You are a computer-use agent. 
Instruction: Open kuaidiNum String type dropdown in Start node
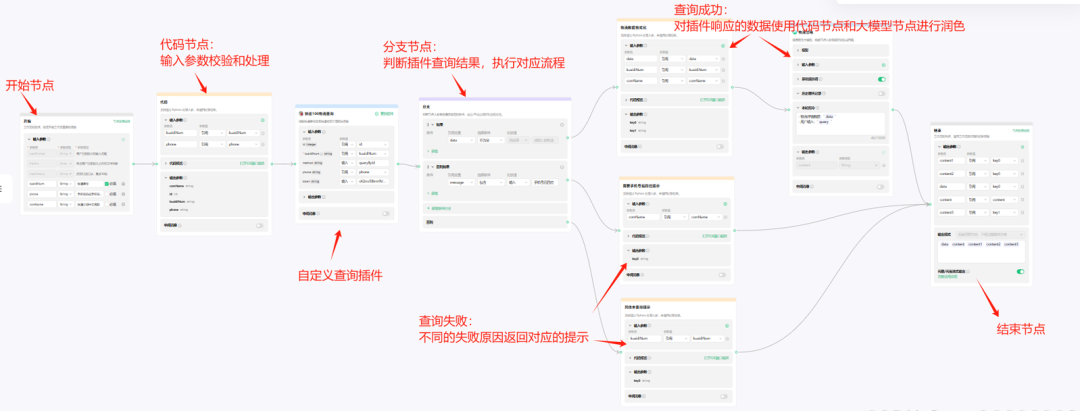click(65, 184)
